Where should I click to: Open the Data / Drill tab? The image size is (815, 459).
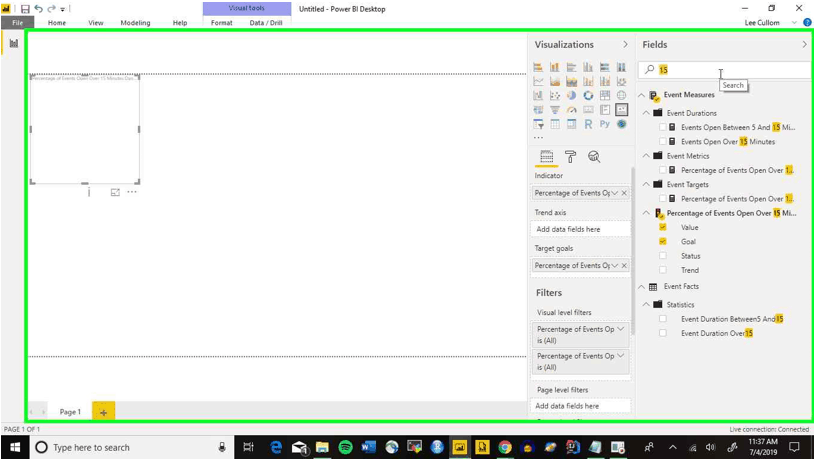coord(266,23)
